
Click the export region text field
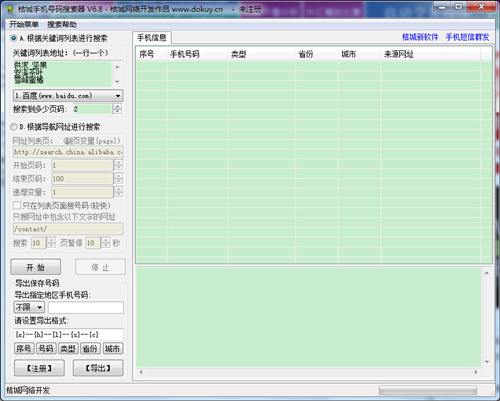point(86,307)
